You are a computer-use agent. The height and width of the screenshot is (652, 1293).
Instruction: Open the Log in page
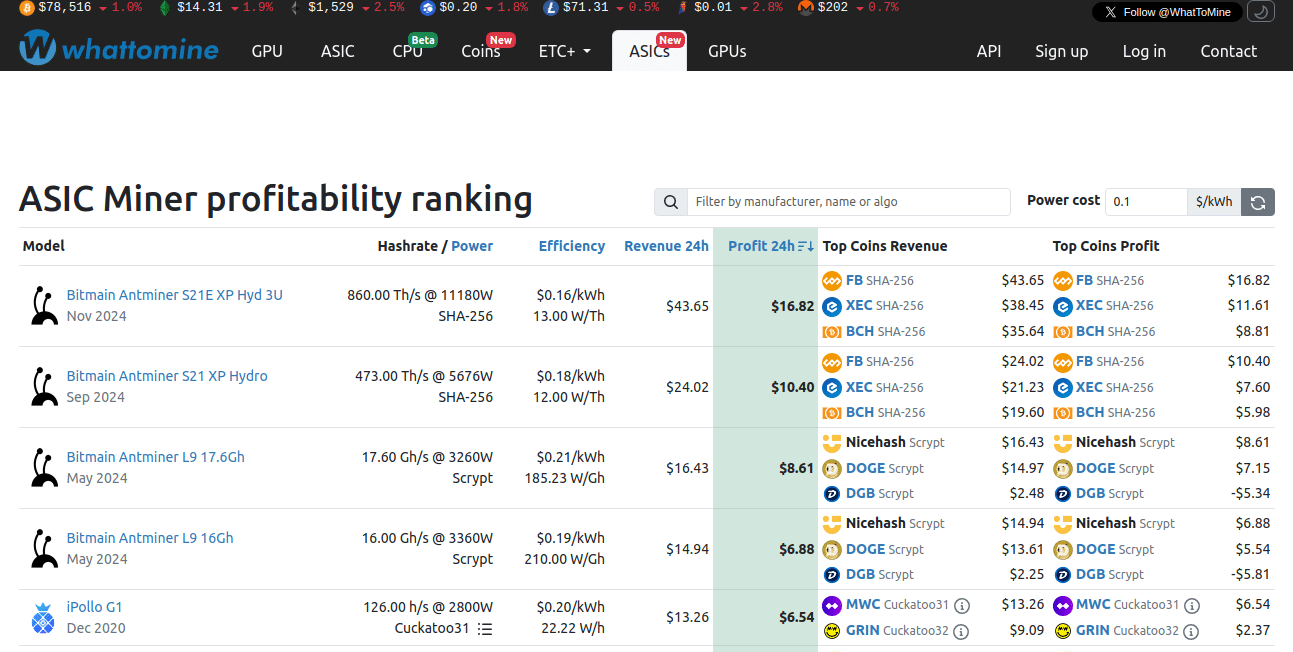(1144, 51)
